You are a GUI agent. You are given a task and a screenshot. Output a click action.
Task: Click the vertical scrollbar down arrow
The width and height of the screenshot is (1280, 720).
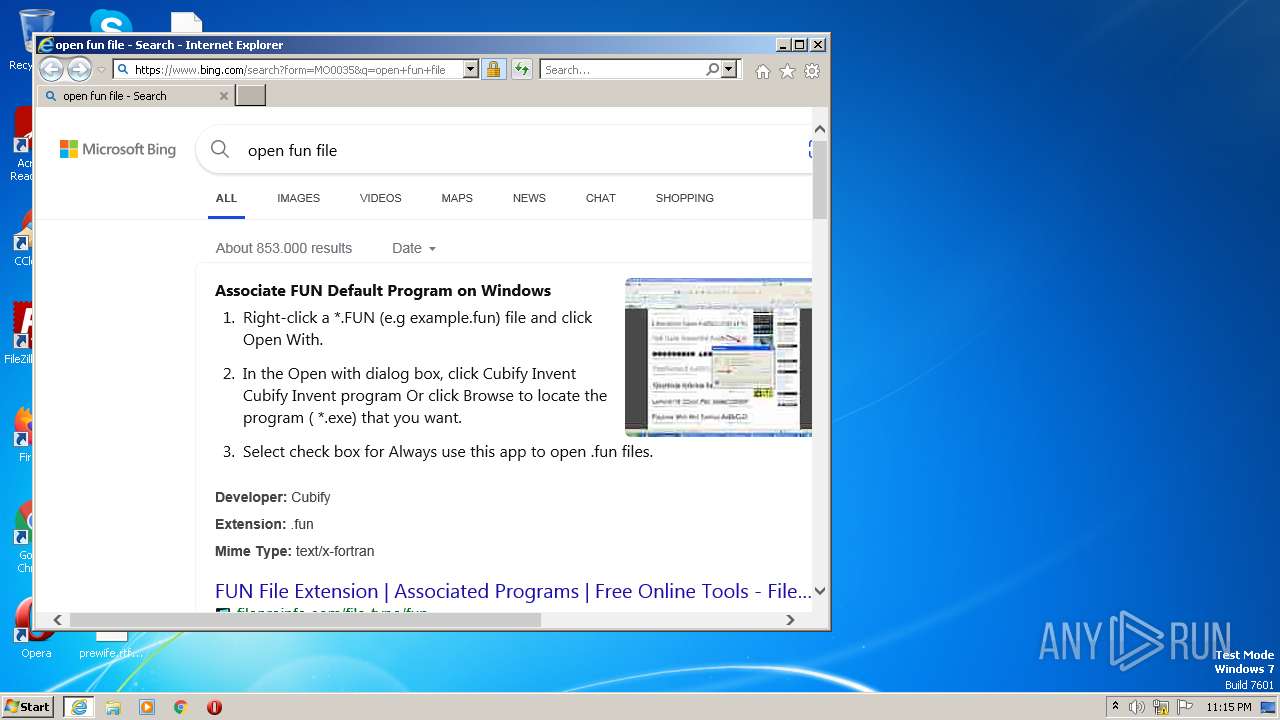coord(820,591)
